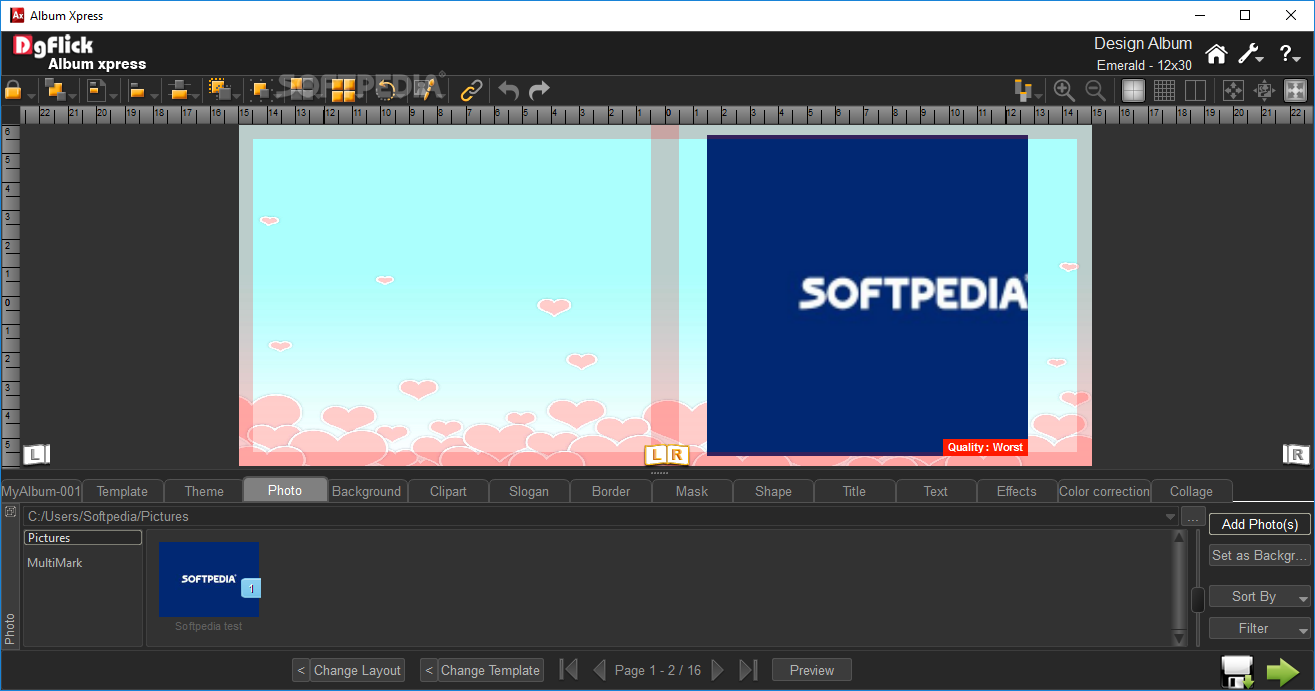Click the R right page marker at canvas edge

(x=1297, y=454)
